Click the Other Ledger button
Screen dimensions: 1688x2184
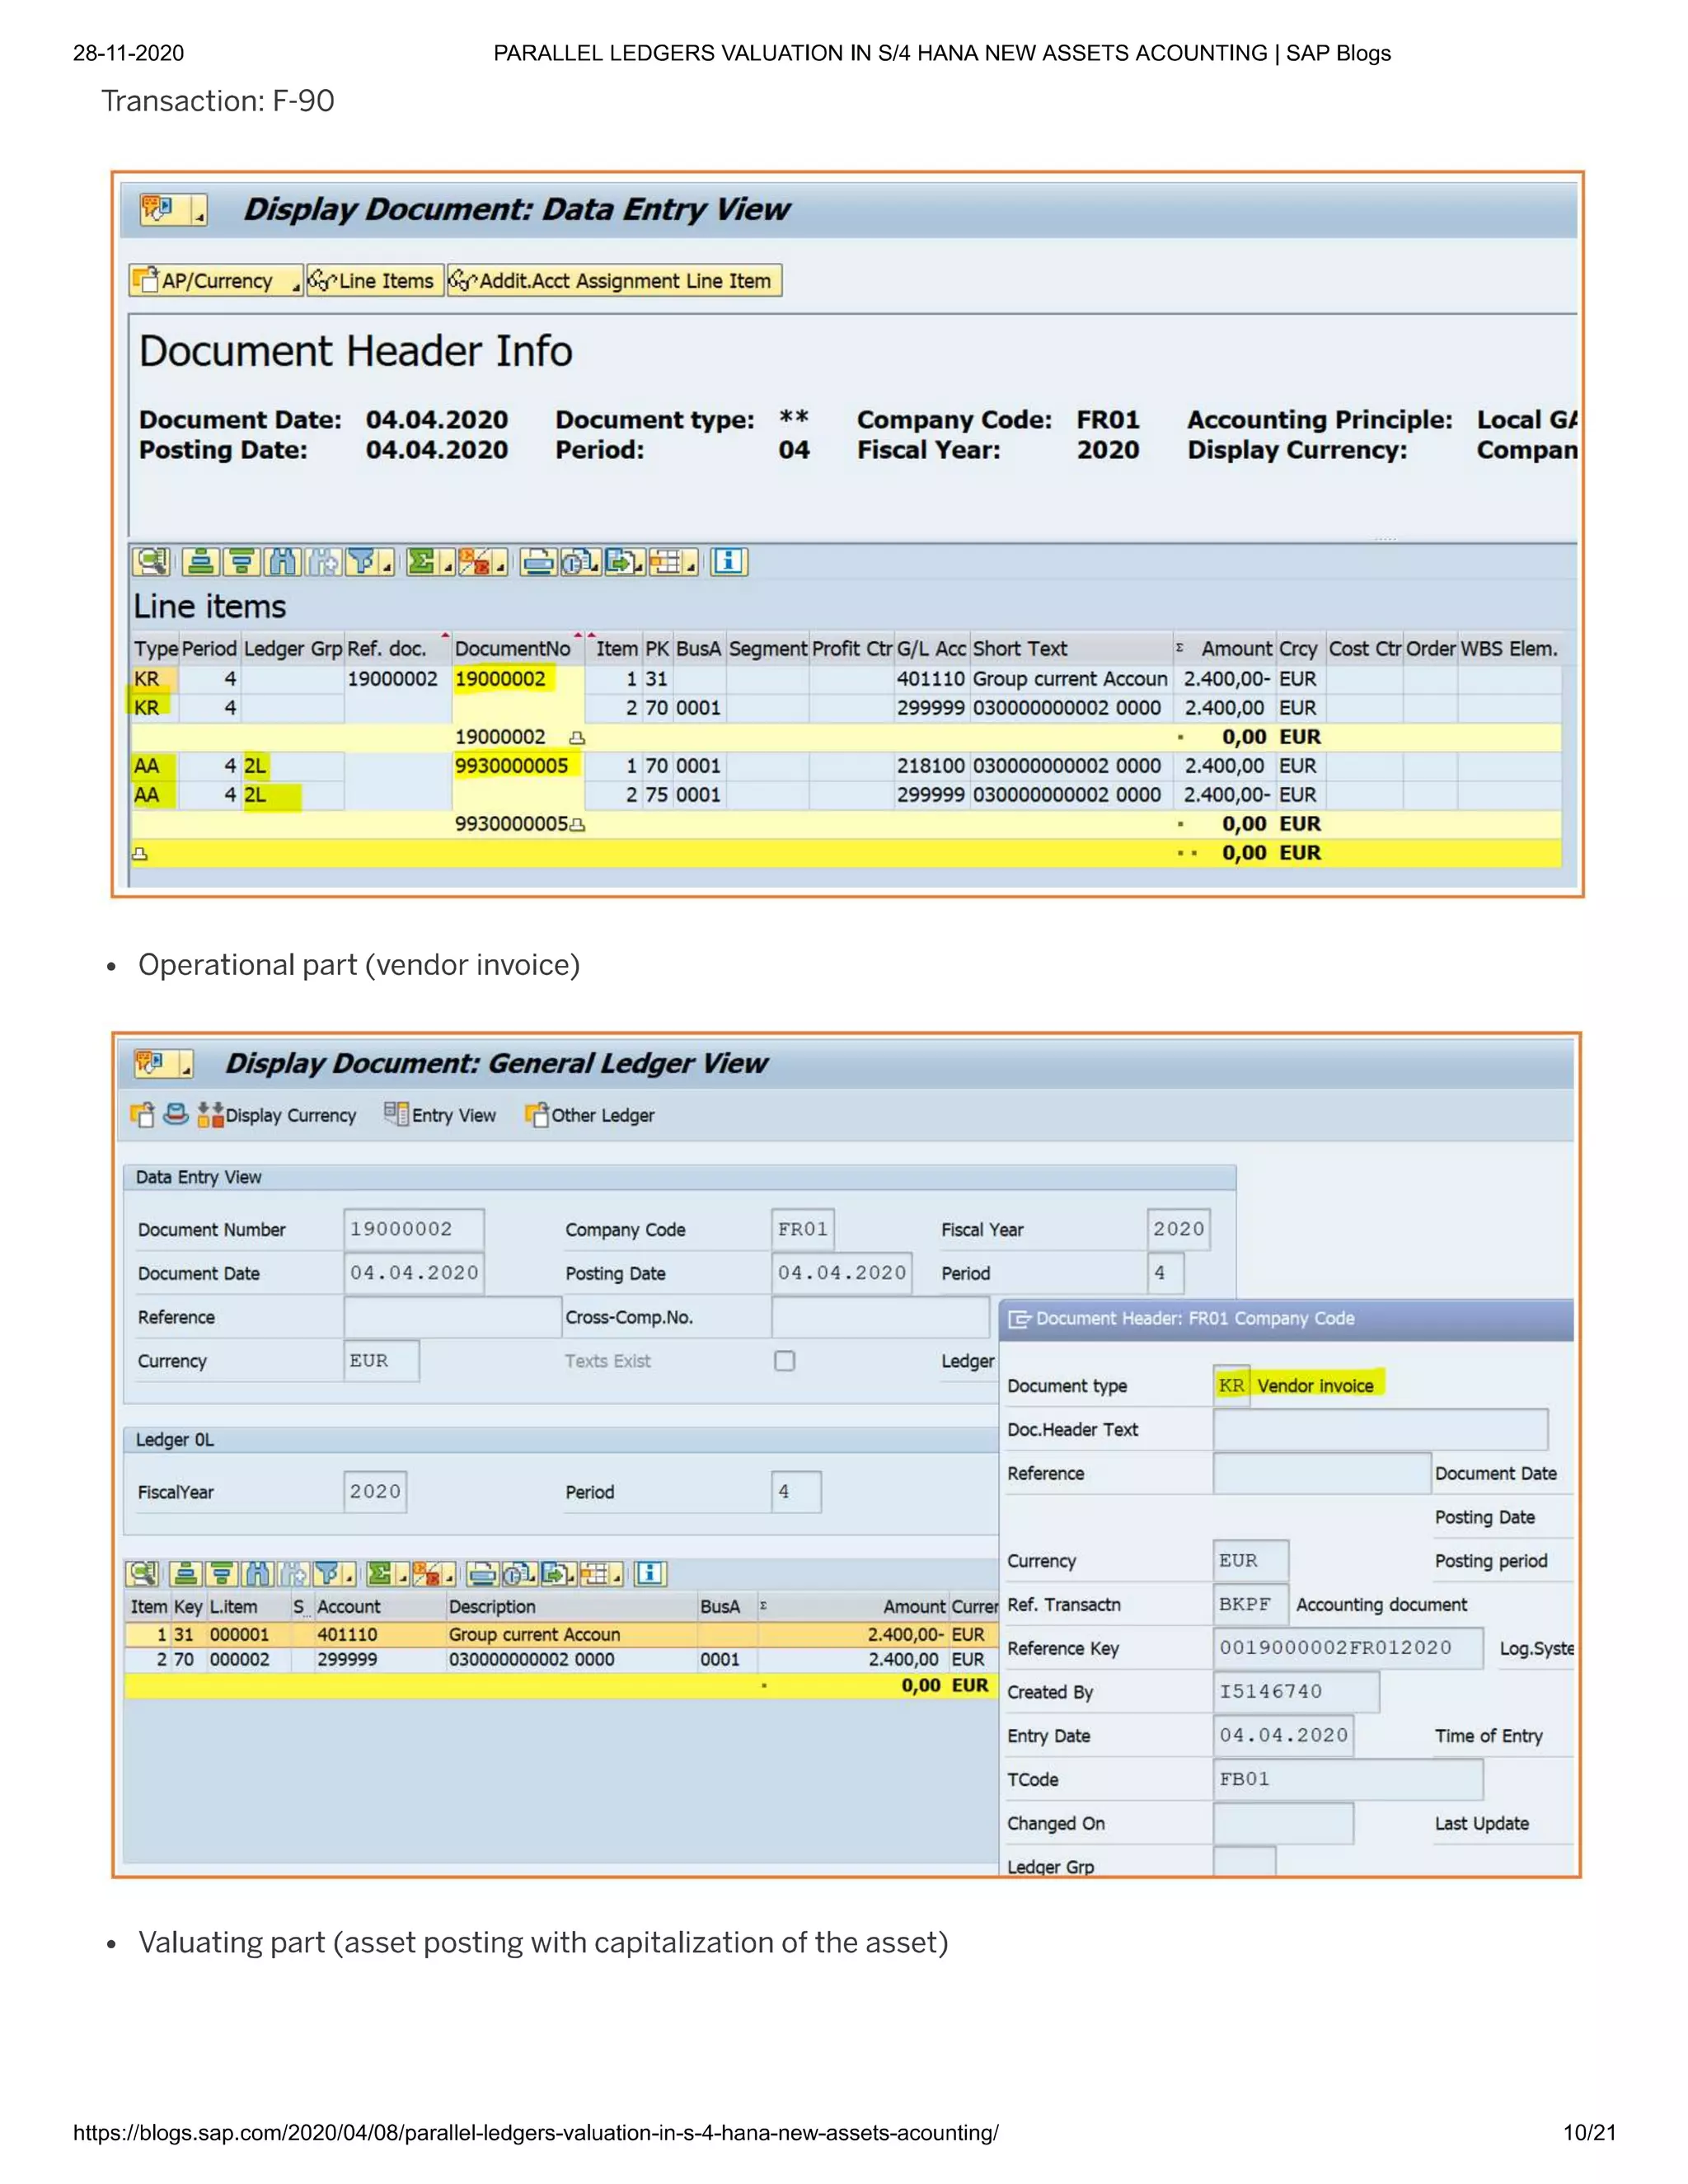(591, 1115)
